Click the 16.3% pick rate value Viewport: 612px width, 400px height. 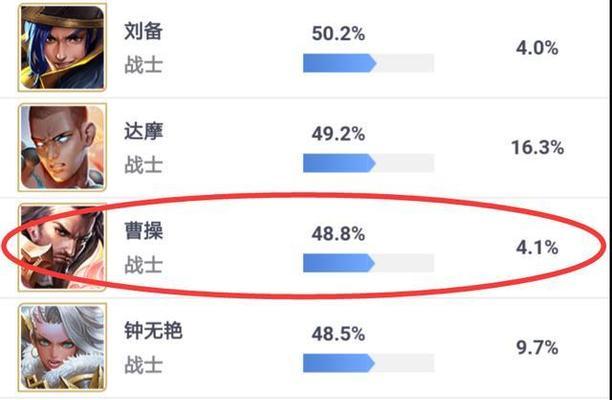click(x=537, y=148)
